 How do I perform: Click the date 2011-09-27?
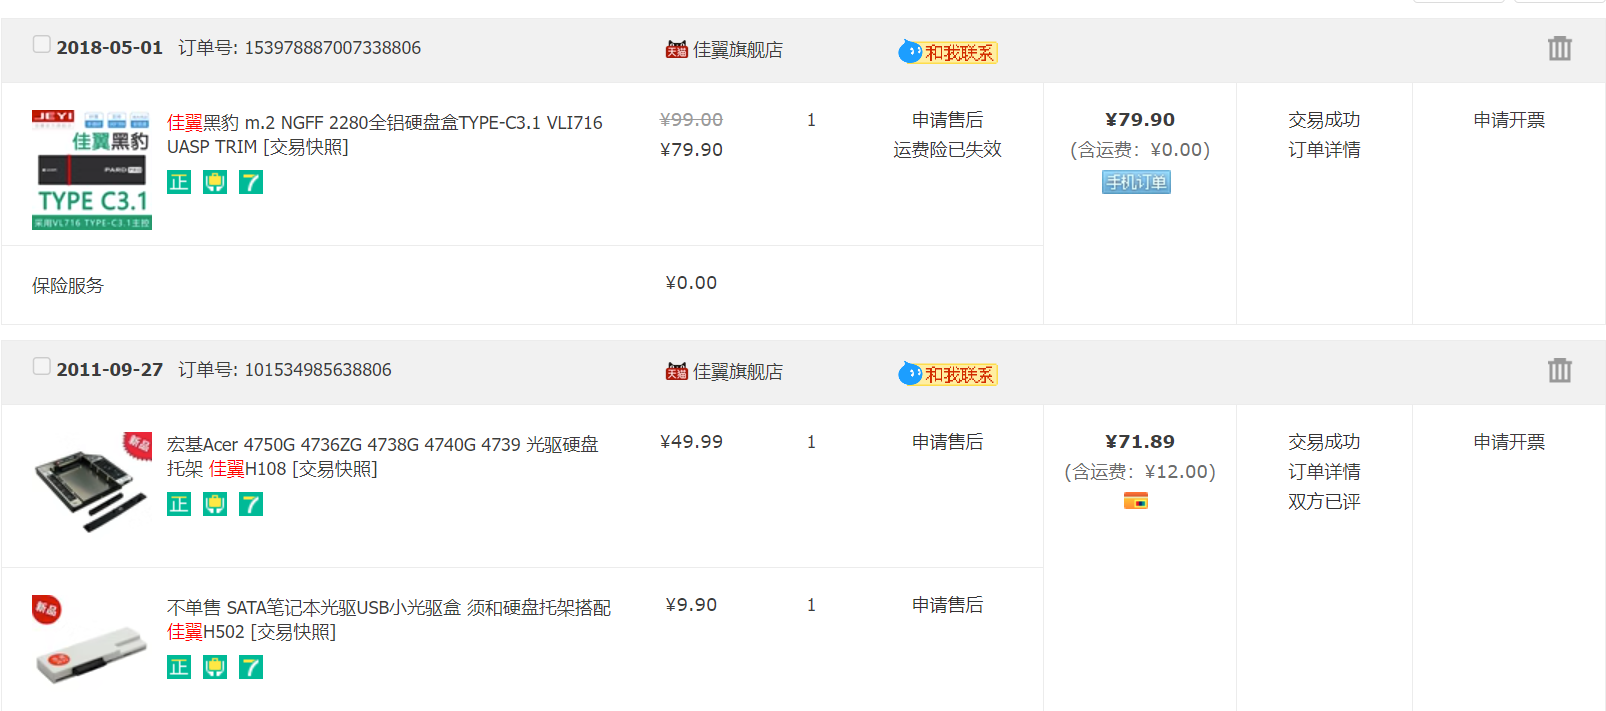coord(109,370)
